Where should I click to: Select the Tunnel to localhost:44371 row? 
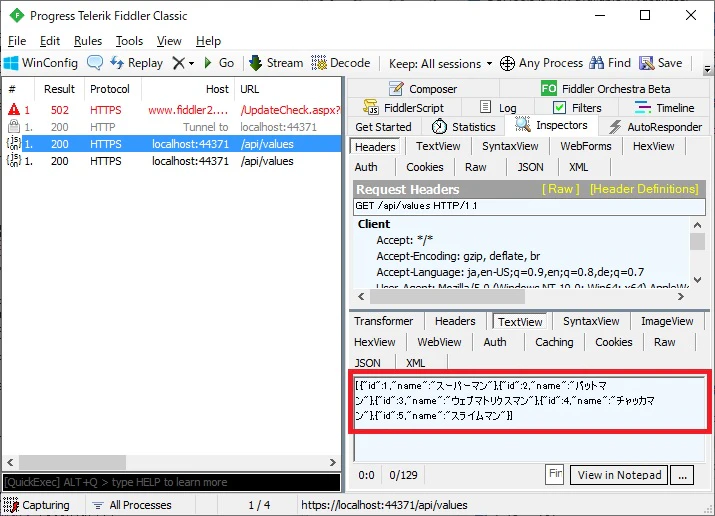click(172, 127)
